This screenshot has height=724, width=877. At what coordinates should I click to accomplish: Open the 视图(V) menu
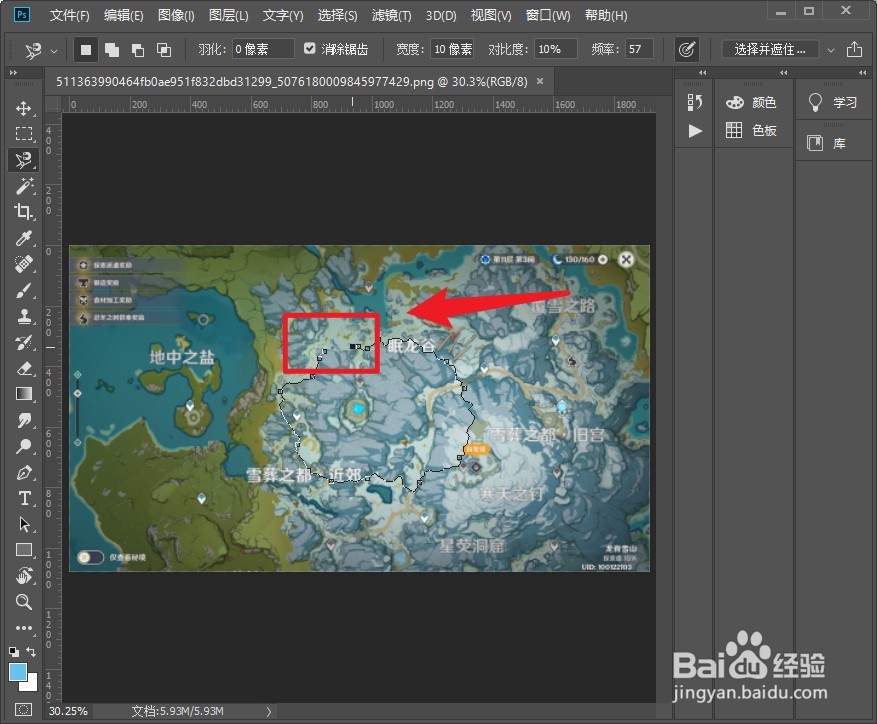(491, 16)
